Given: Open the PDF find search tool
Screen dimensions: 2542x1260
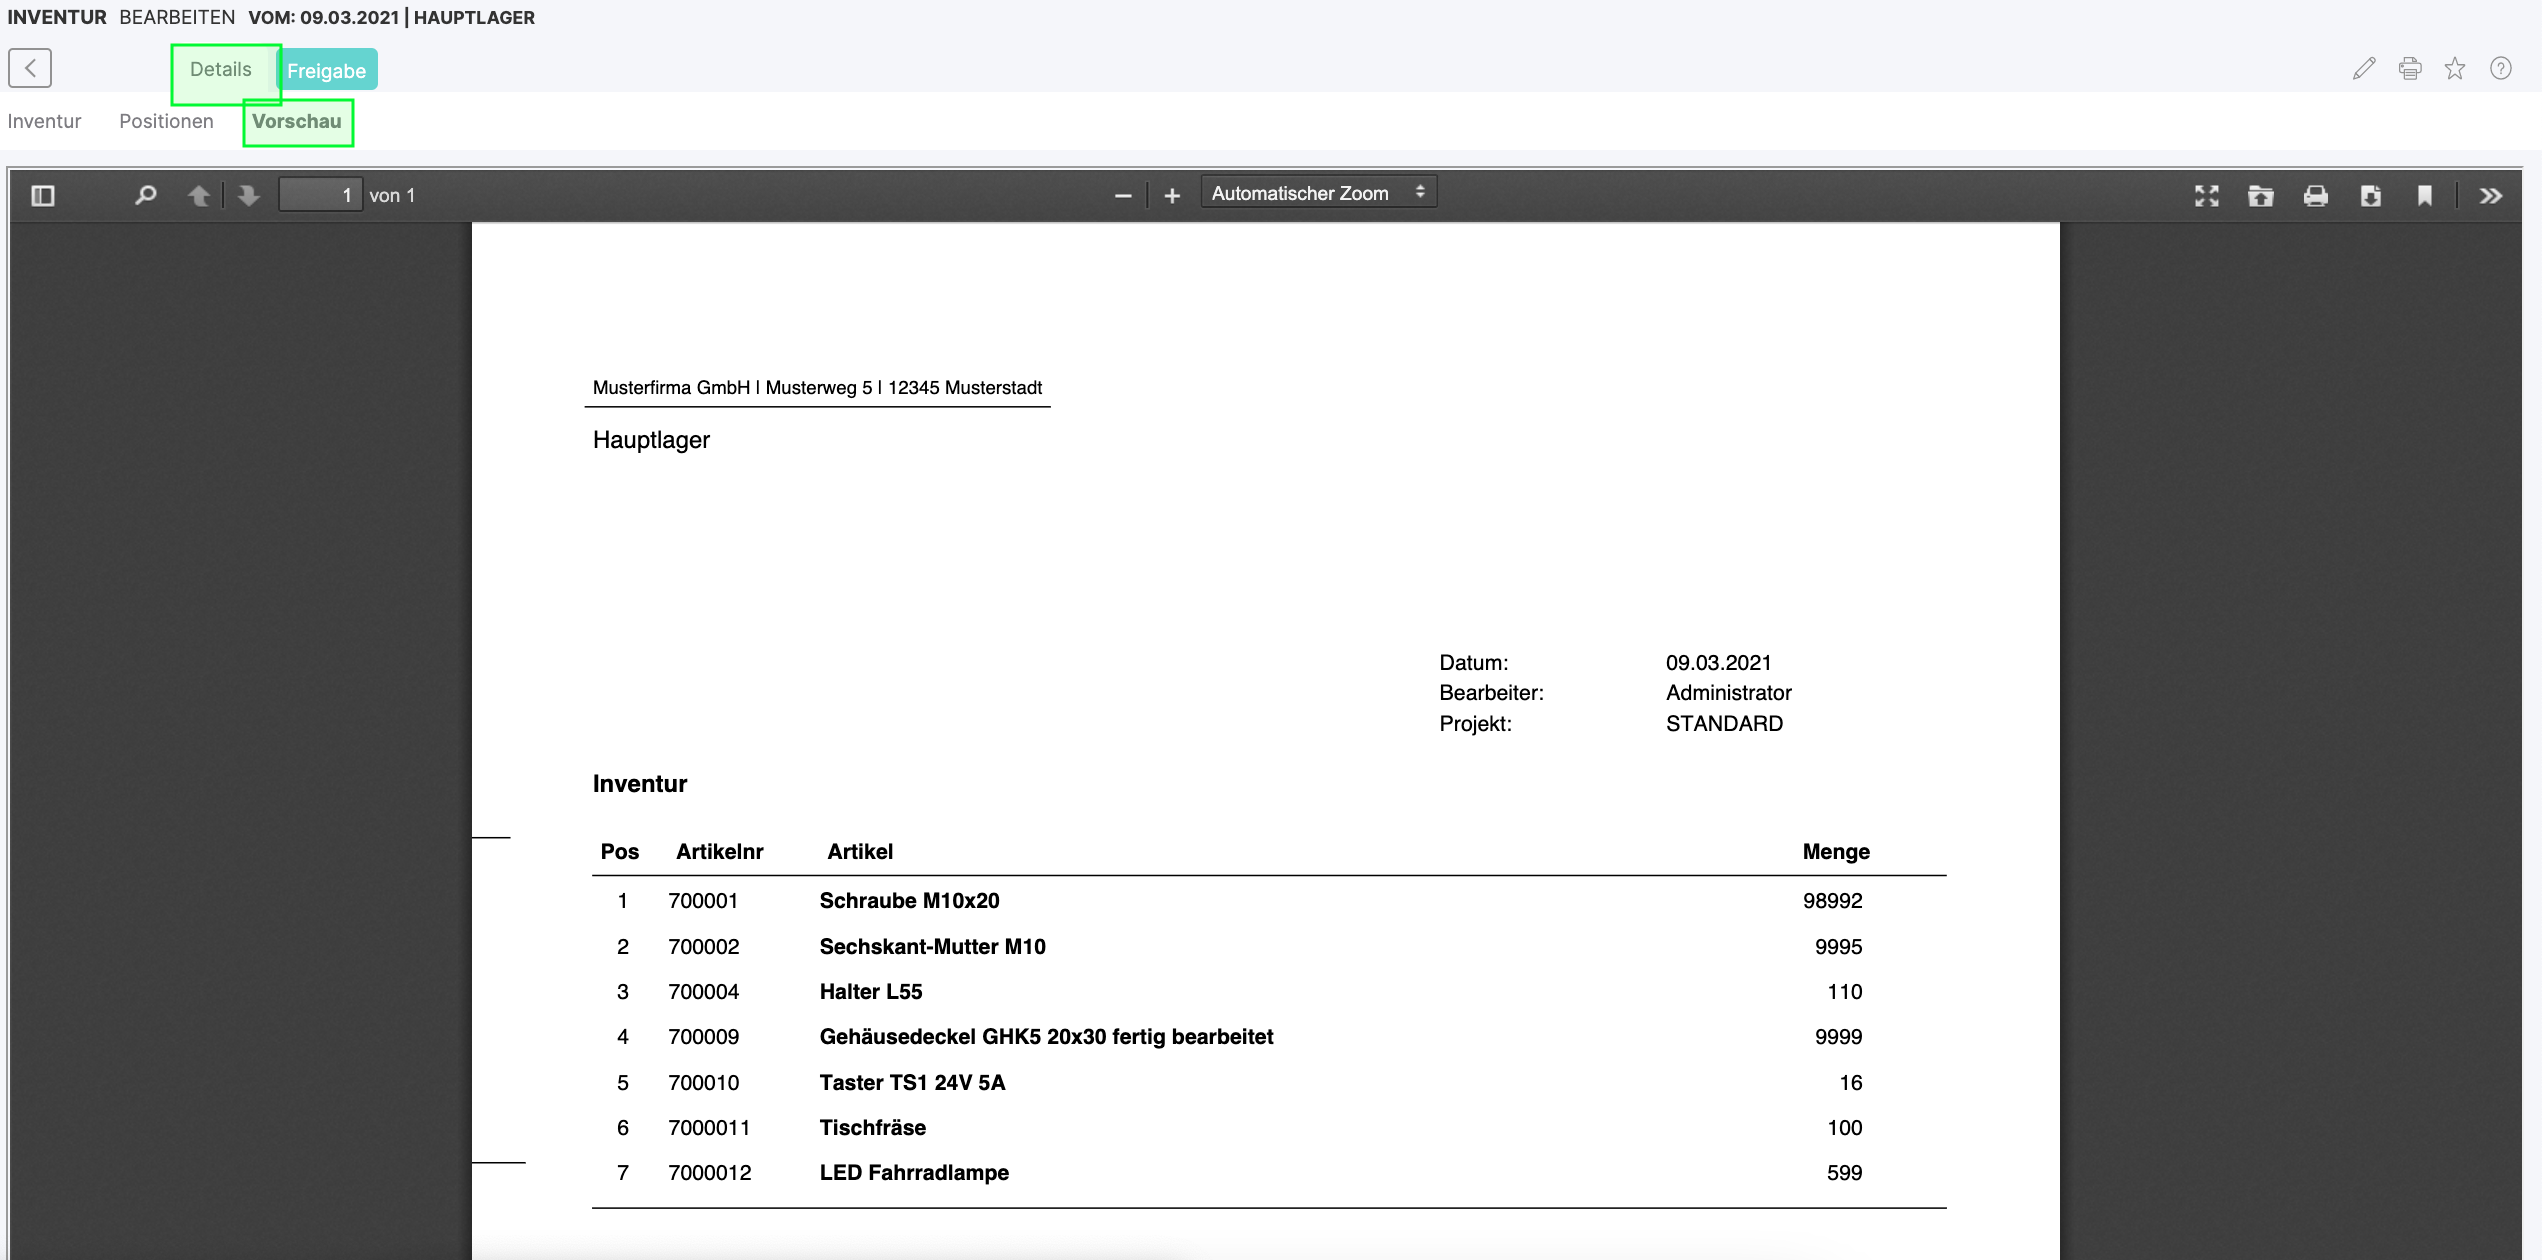Looking at the screenshot, I should (x=146, y=195).
